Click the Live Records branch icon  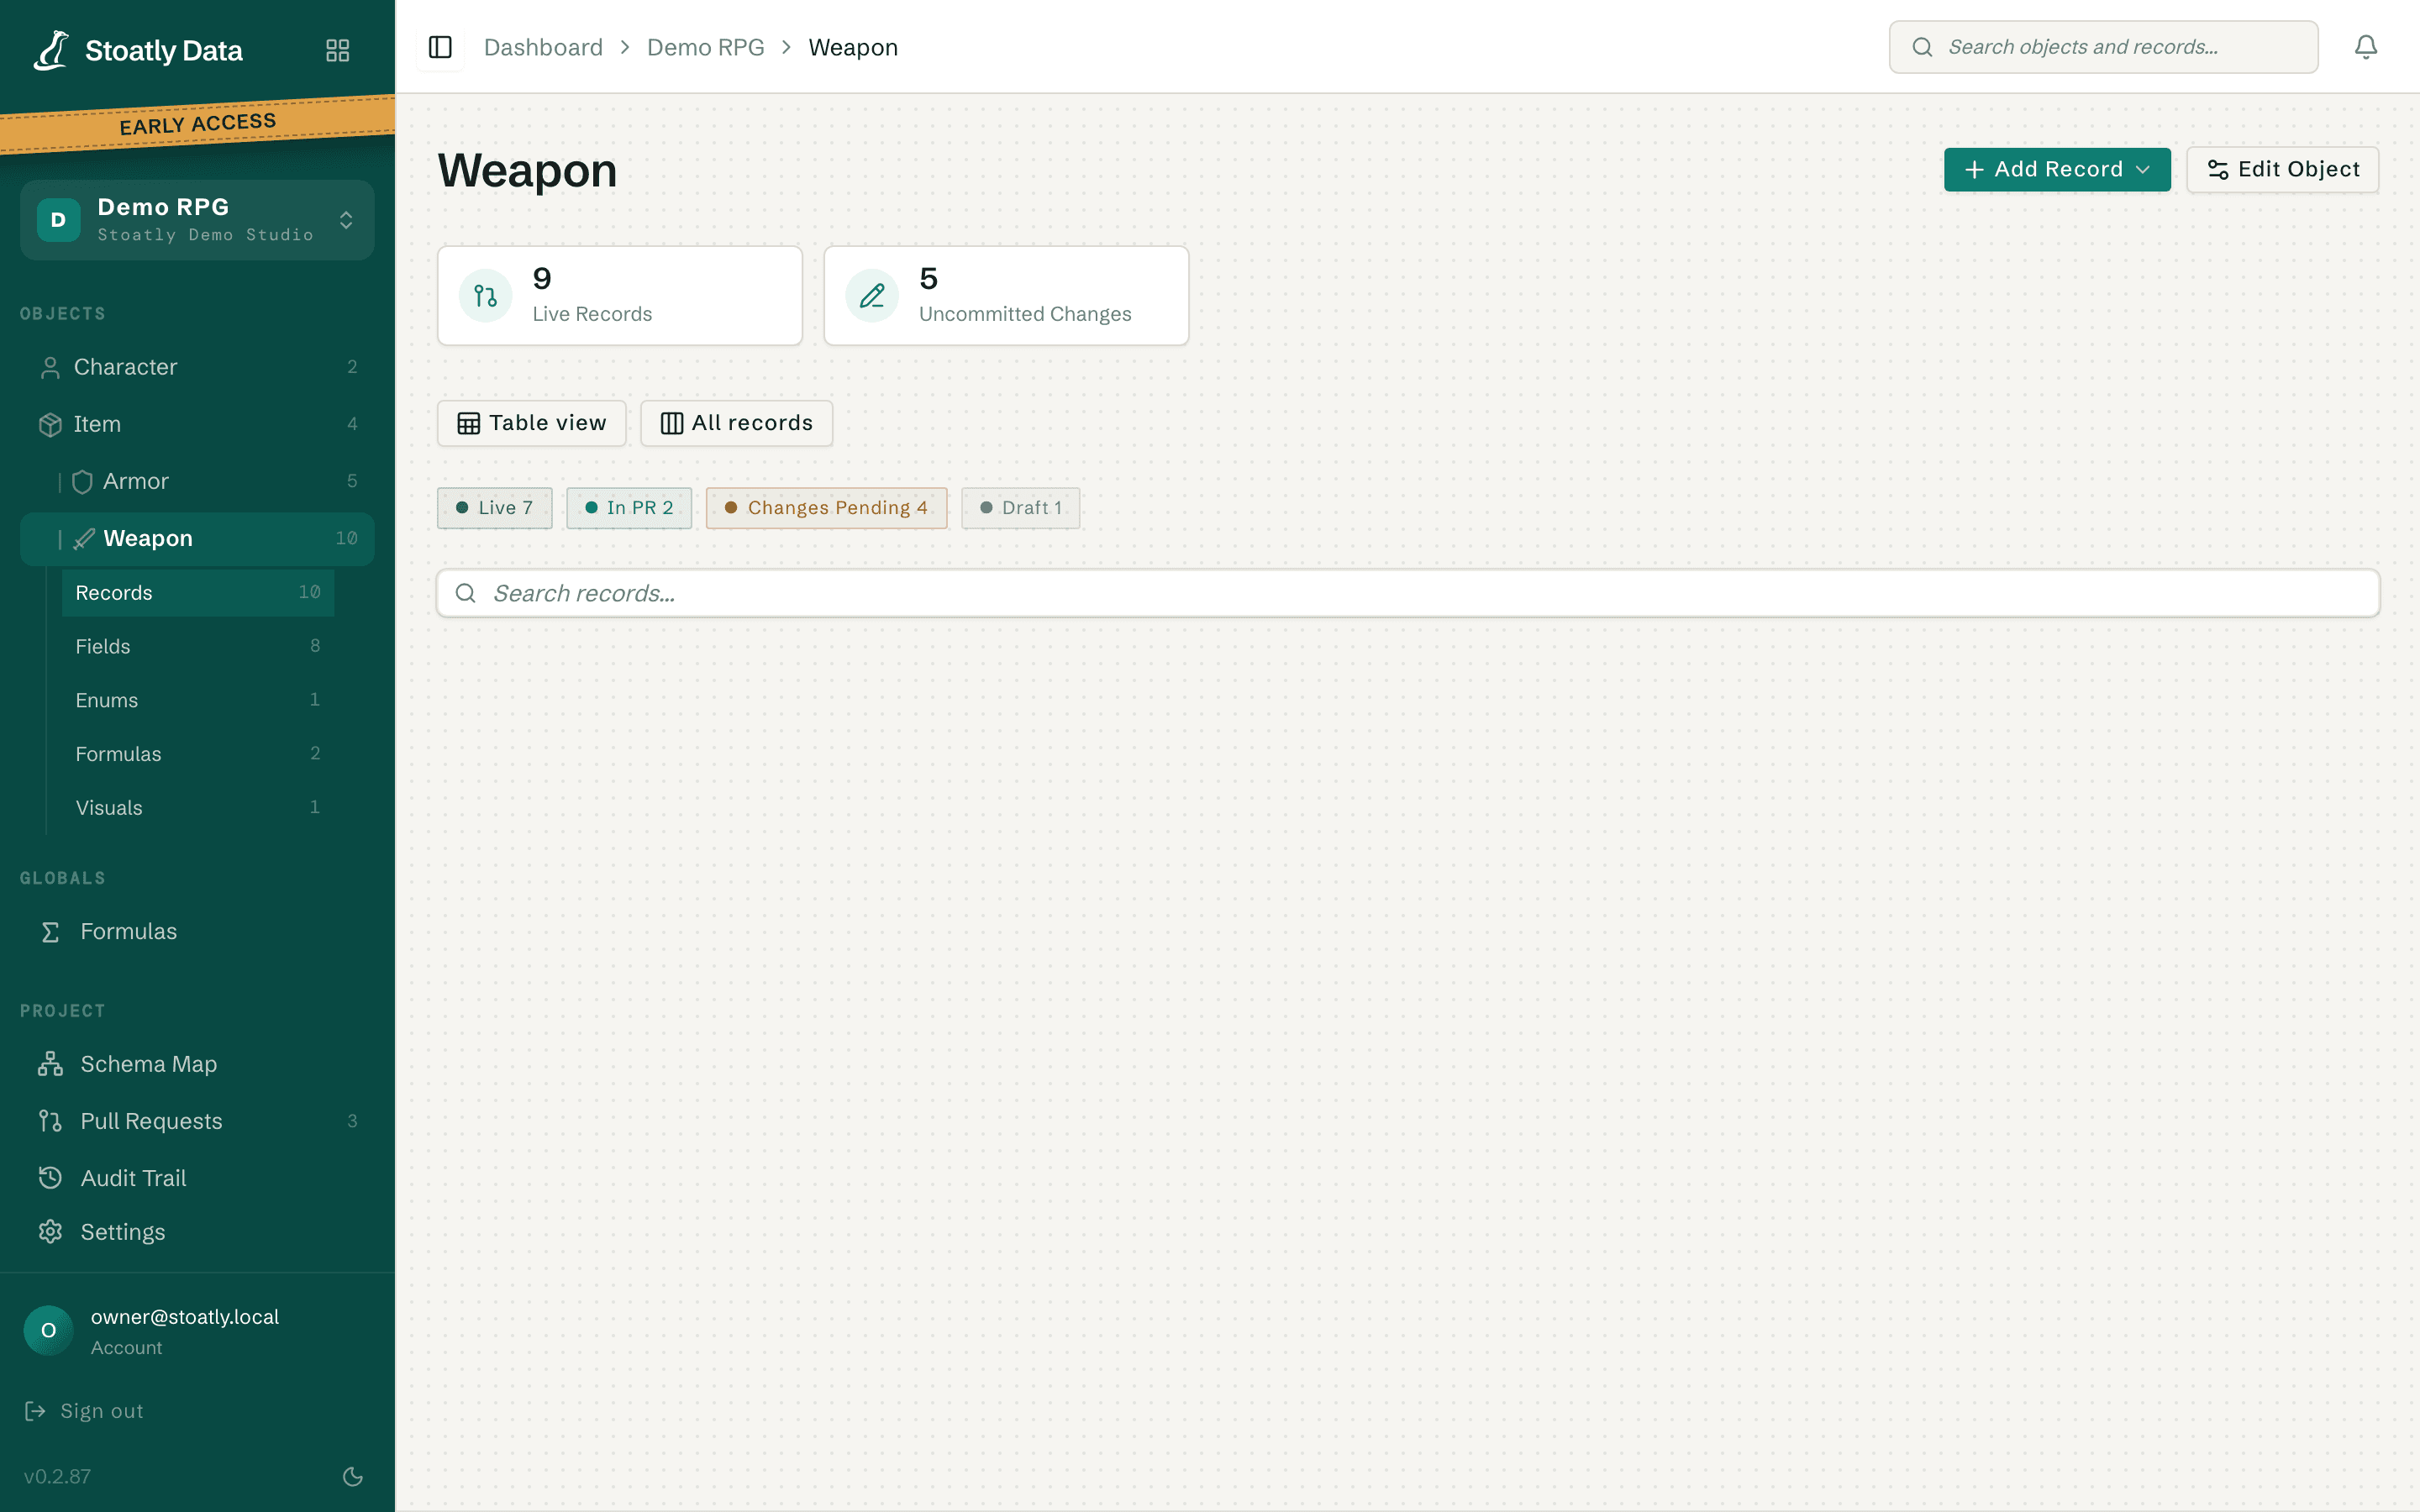(x=485, y=296)
